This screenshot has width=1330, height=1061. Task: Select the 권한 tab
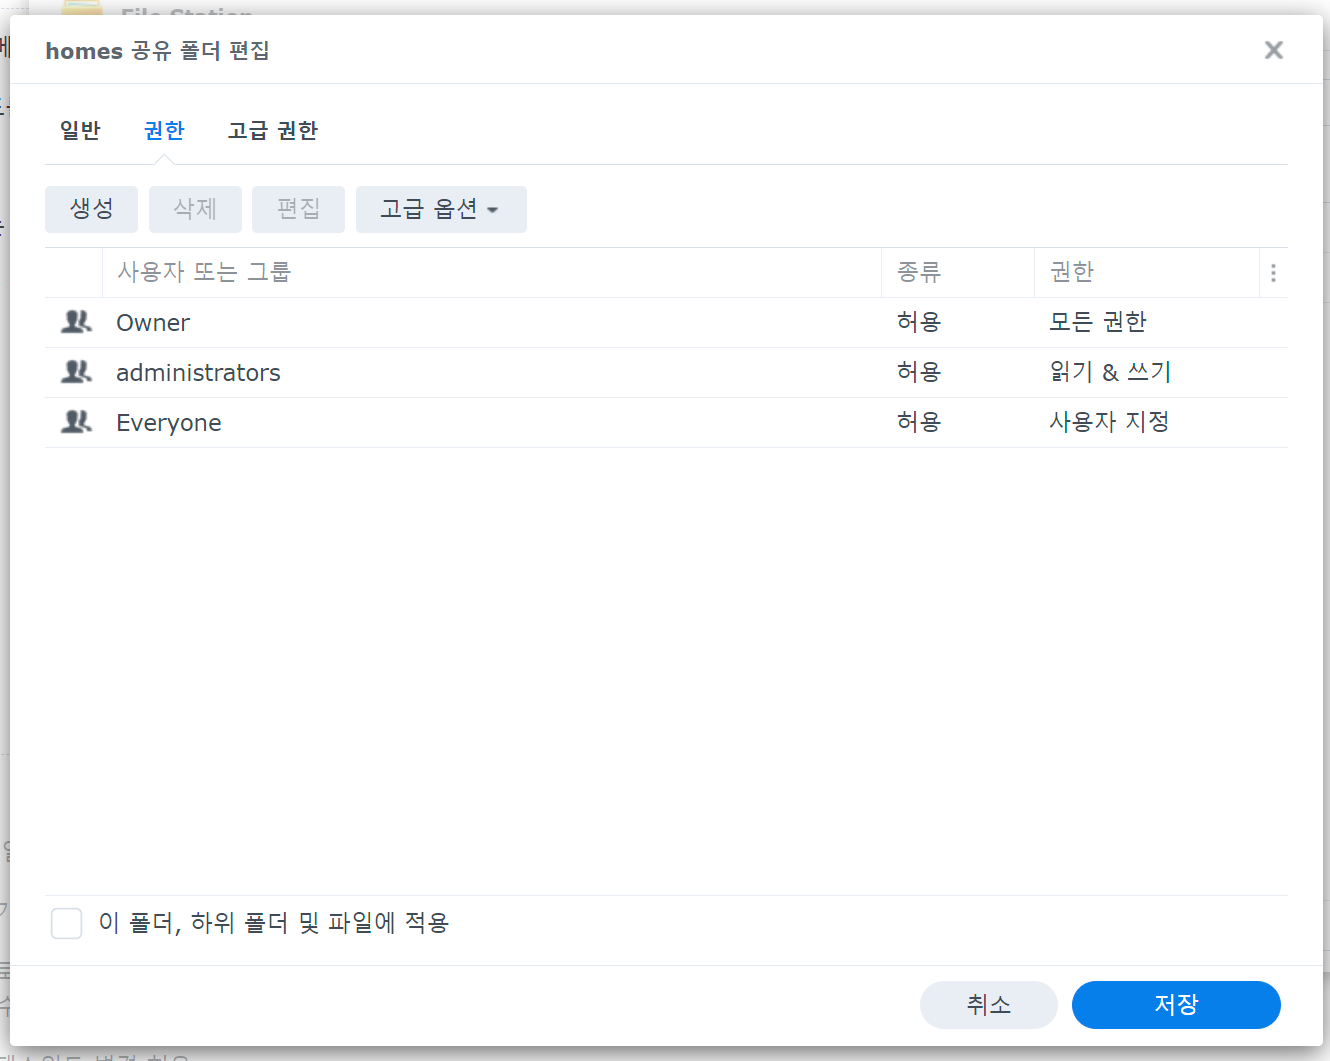pos(164,130)
